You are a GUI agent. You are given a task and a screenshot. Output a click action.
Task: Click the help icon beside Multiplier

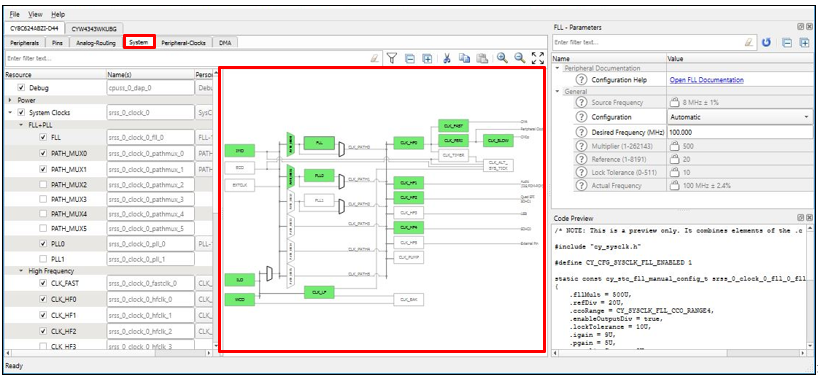click(x=581, y=146)
